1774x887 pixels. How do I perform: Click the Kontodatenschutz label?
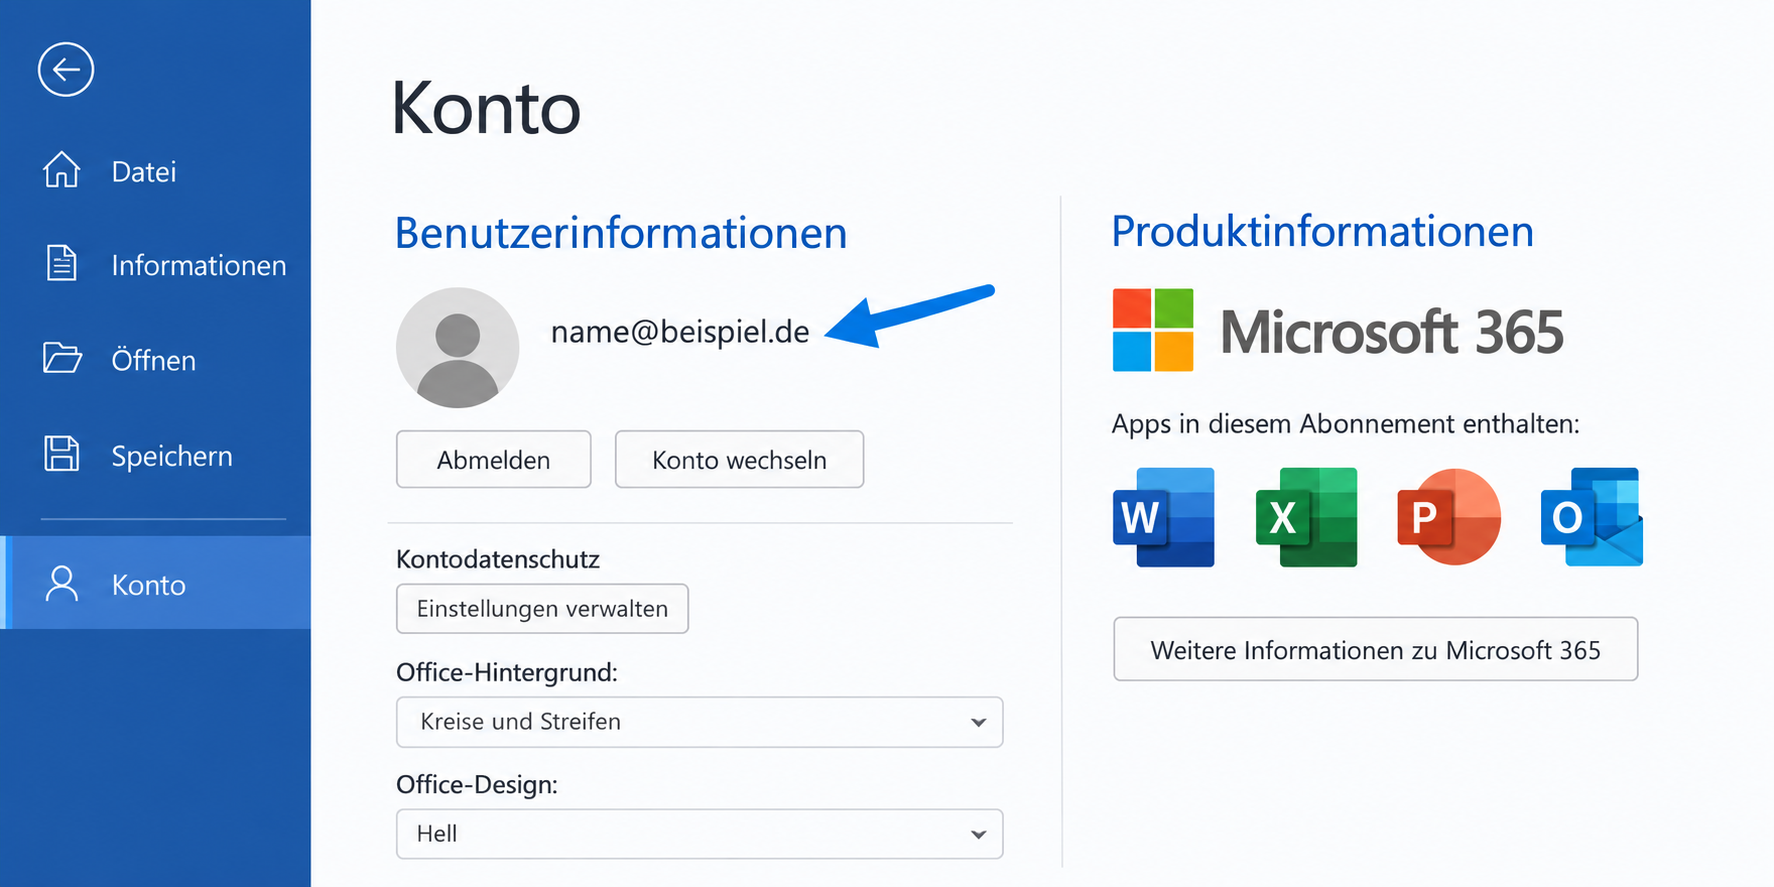click(498, 559)
